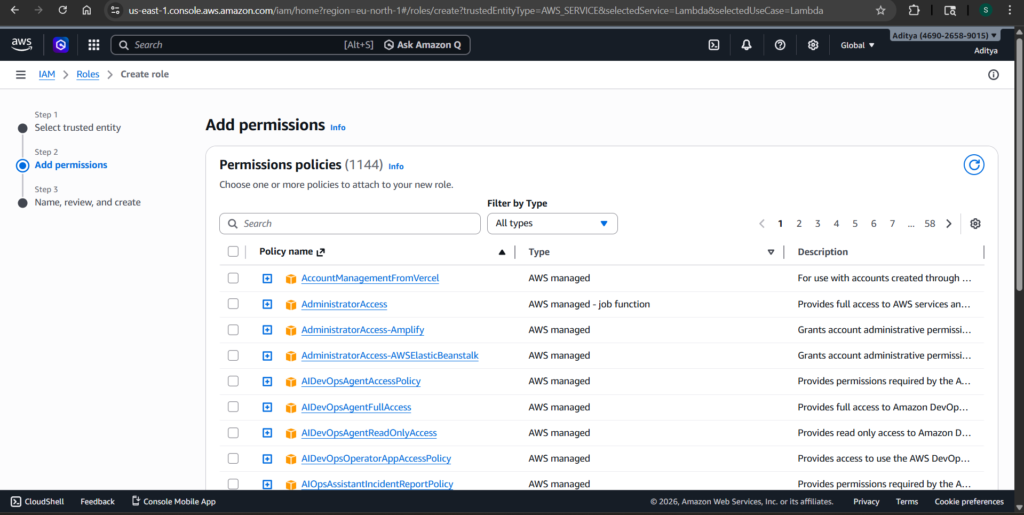This screenshot has height=515, width=1024.
Task: Check the AdministratorAccess policy checkbox
Action: point(233,304)
